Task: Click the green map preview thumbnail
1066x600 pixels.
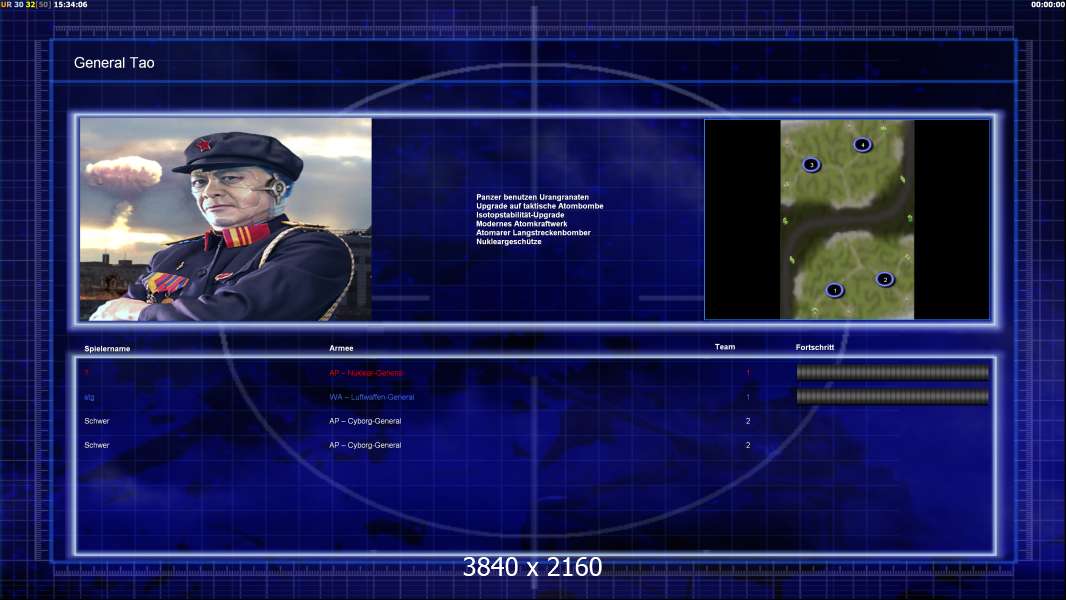Action: tap(847, 219)
